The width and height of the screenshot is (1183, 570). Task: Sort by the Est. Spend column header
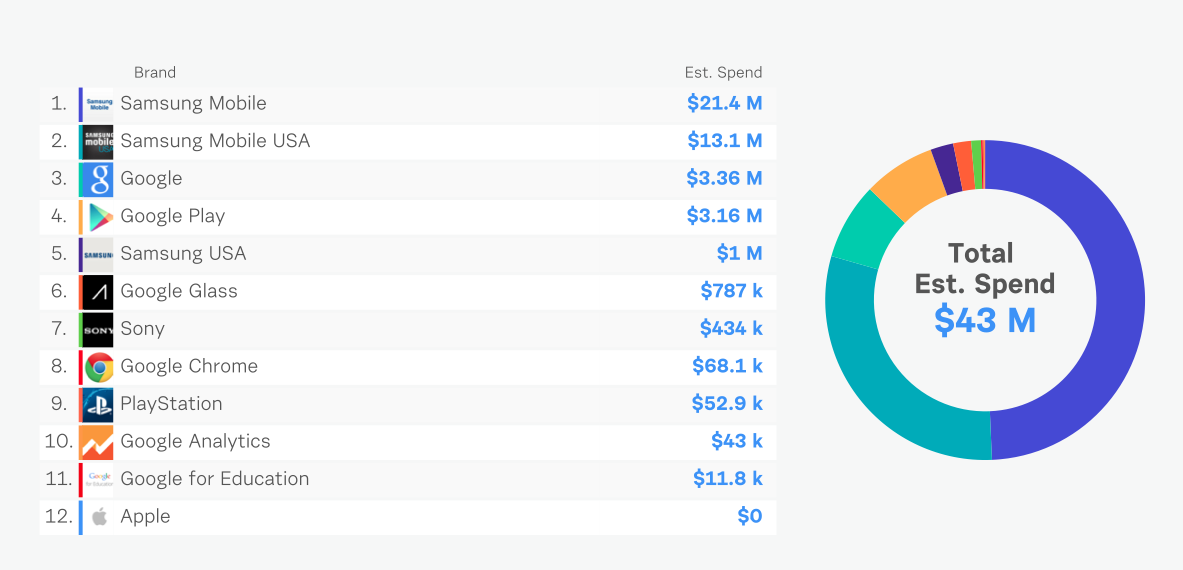coord(723,72)
